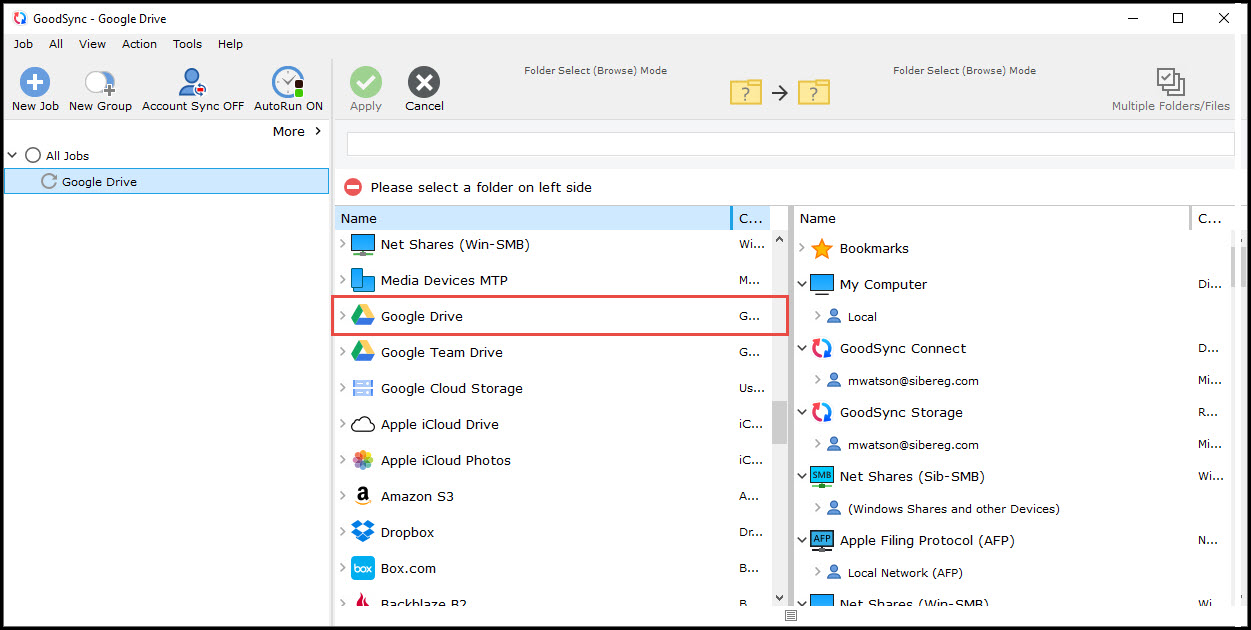Click the Apple iCloud Photos icon
Viewport: 1251px width, 630px height.
pos(363,460)
